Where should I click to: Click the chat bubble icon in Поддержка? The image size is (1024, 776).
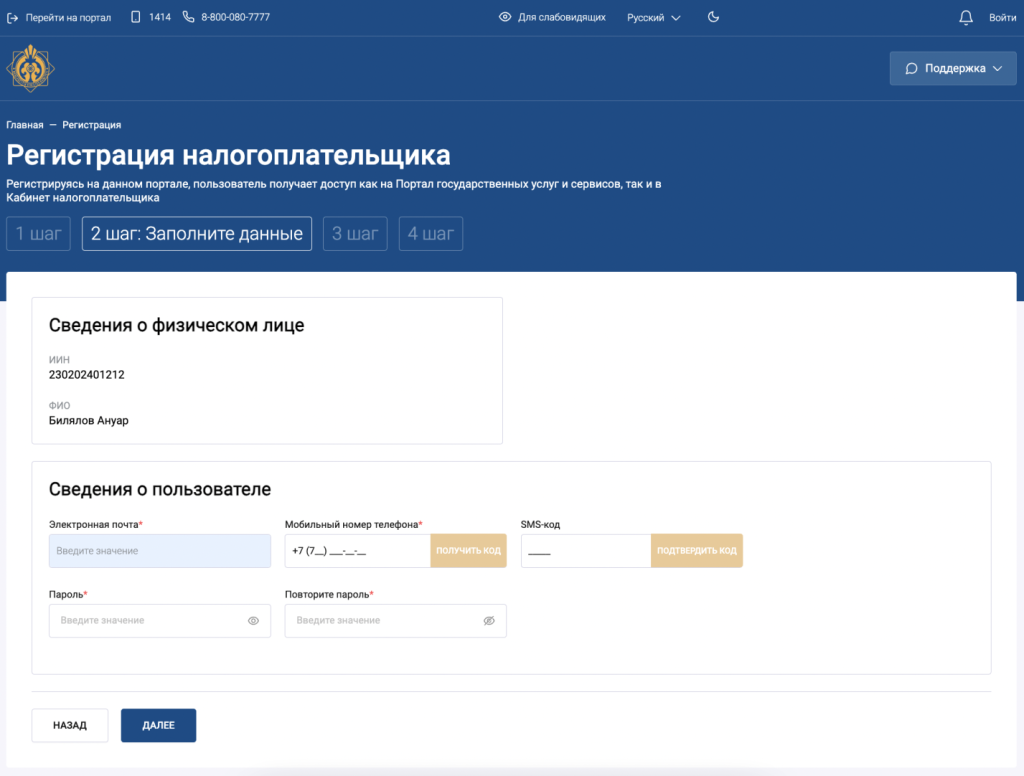pos(911,69)
